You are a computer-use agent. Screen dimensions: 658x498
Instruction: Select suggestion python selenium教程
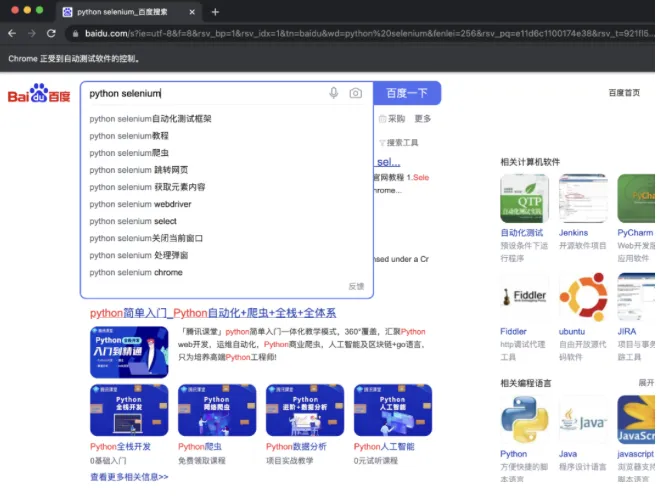(x=129, y=136)
